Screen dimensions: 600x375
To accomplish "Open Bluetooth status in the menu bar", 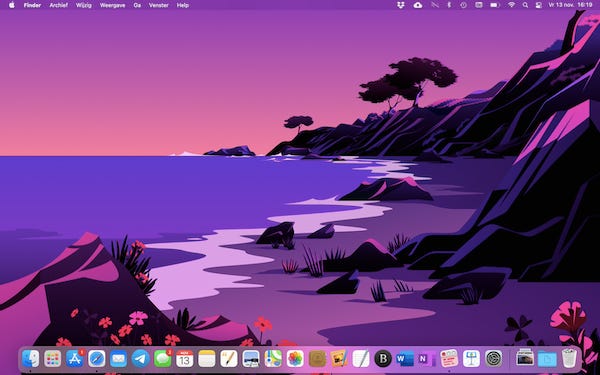I will point(449,5).
